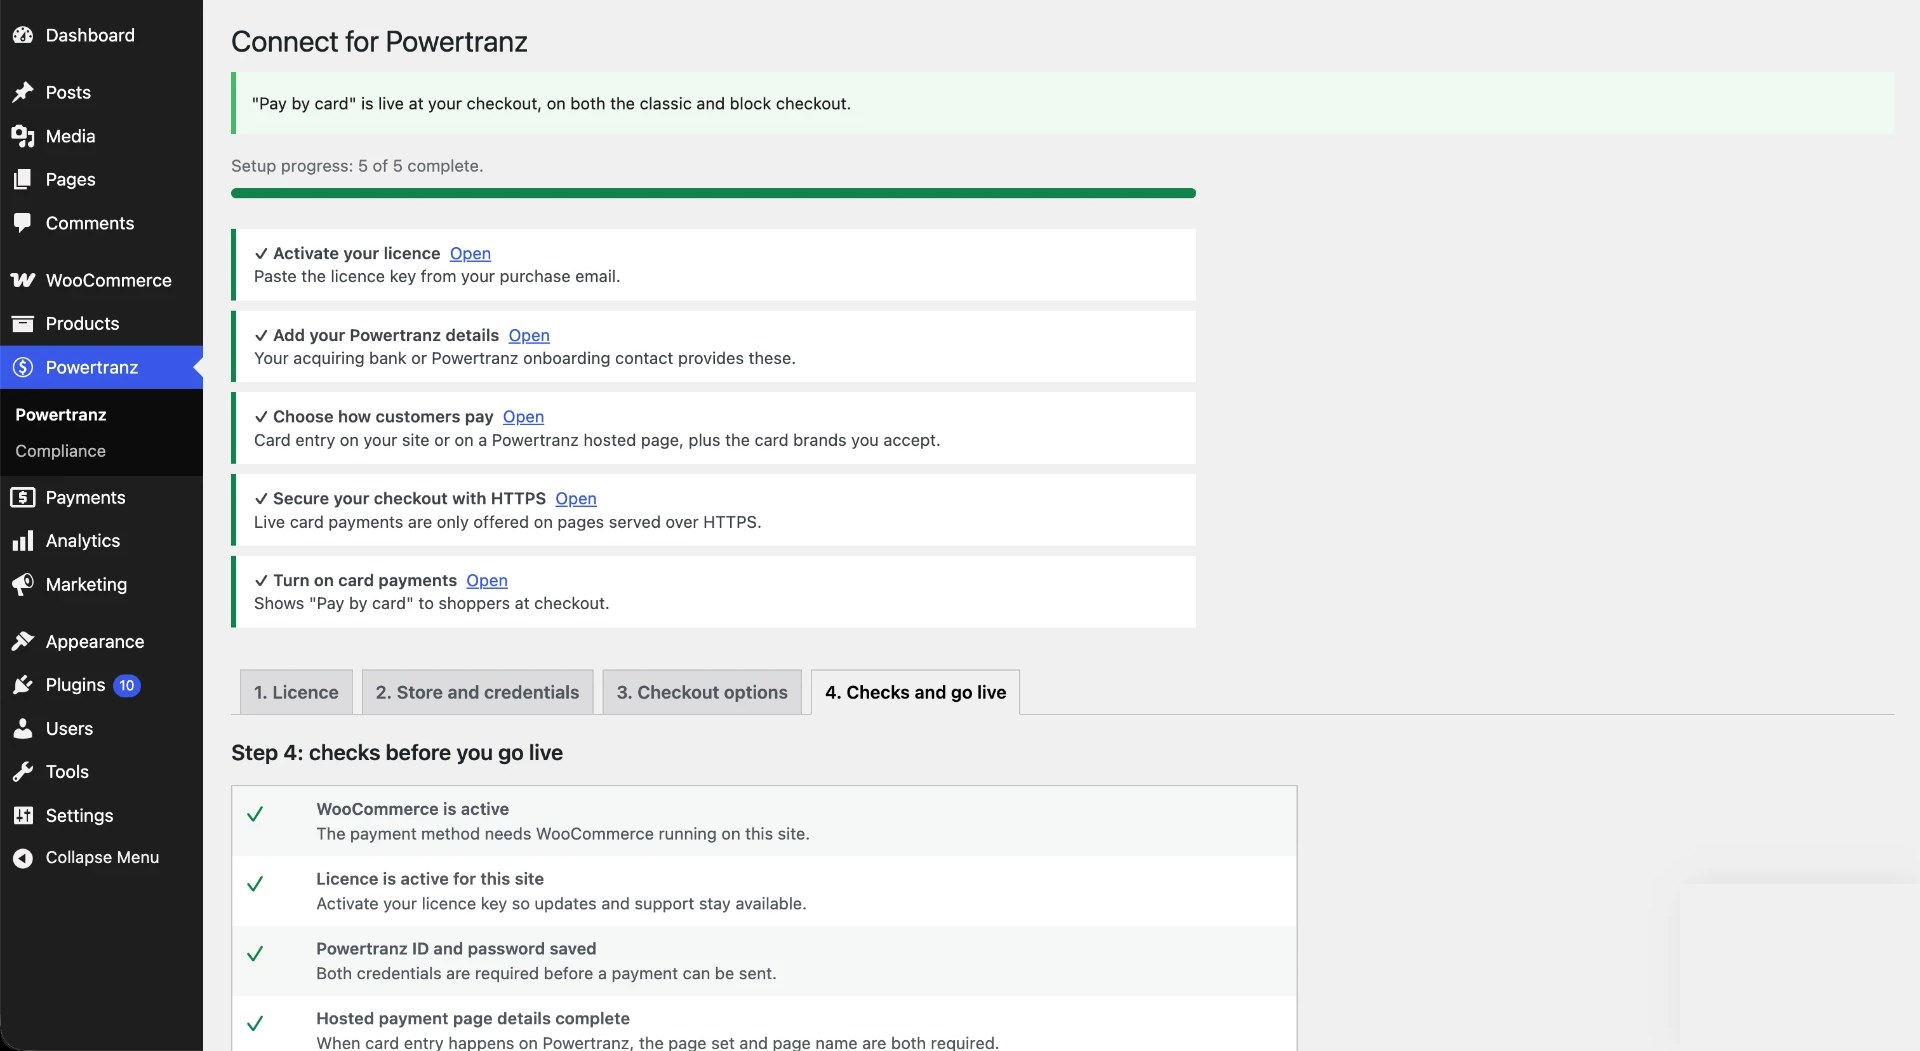Click the Powertranz ID and password saved checkmark
The width and height of the screenshot is (1920, 1051).
255,954
